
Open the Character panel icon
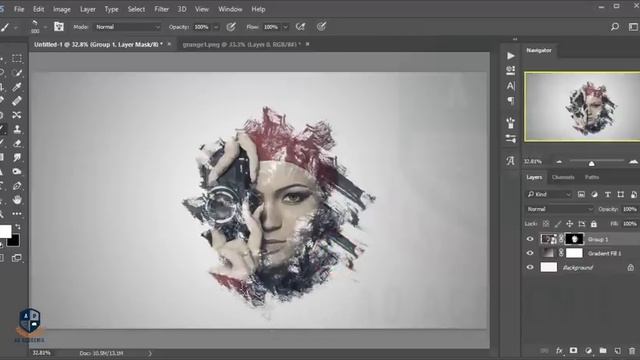[x=511, y=86]
